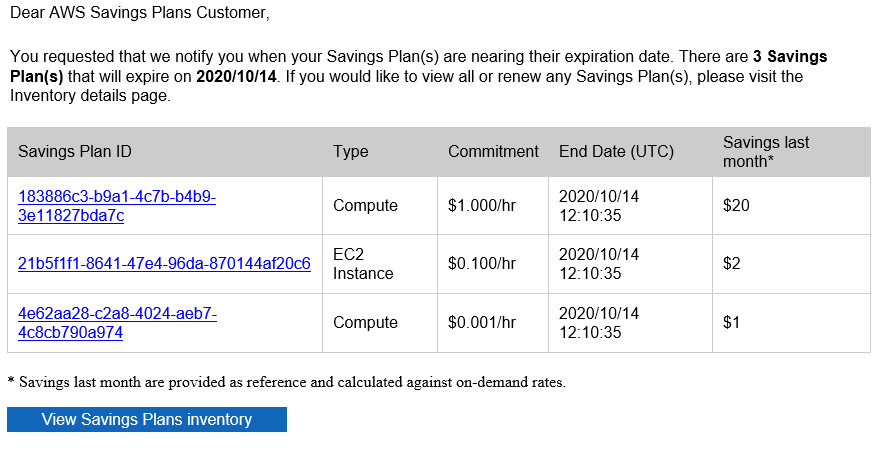The height and width of the screenshot is (453, 875).
Task: Click the Dear AWS Savings Plans Customer greeting
Action: (x=139, y=14)
